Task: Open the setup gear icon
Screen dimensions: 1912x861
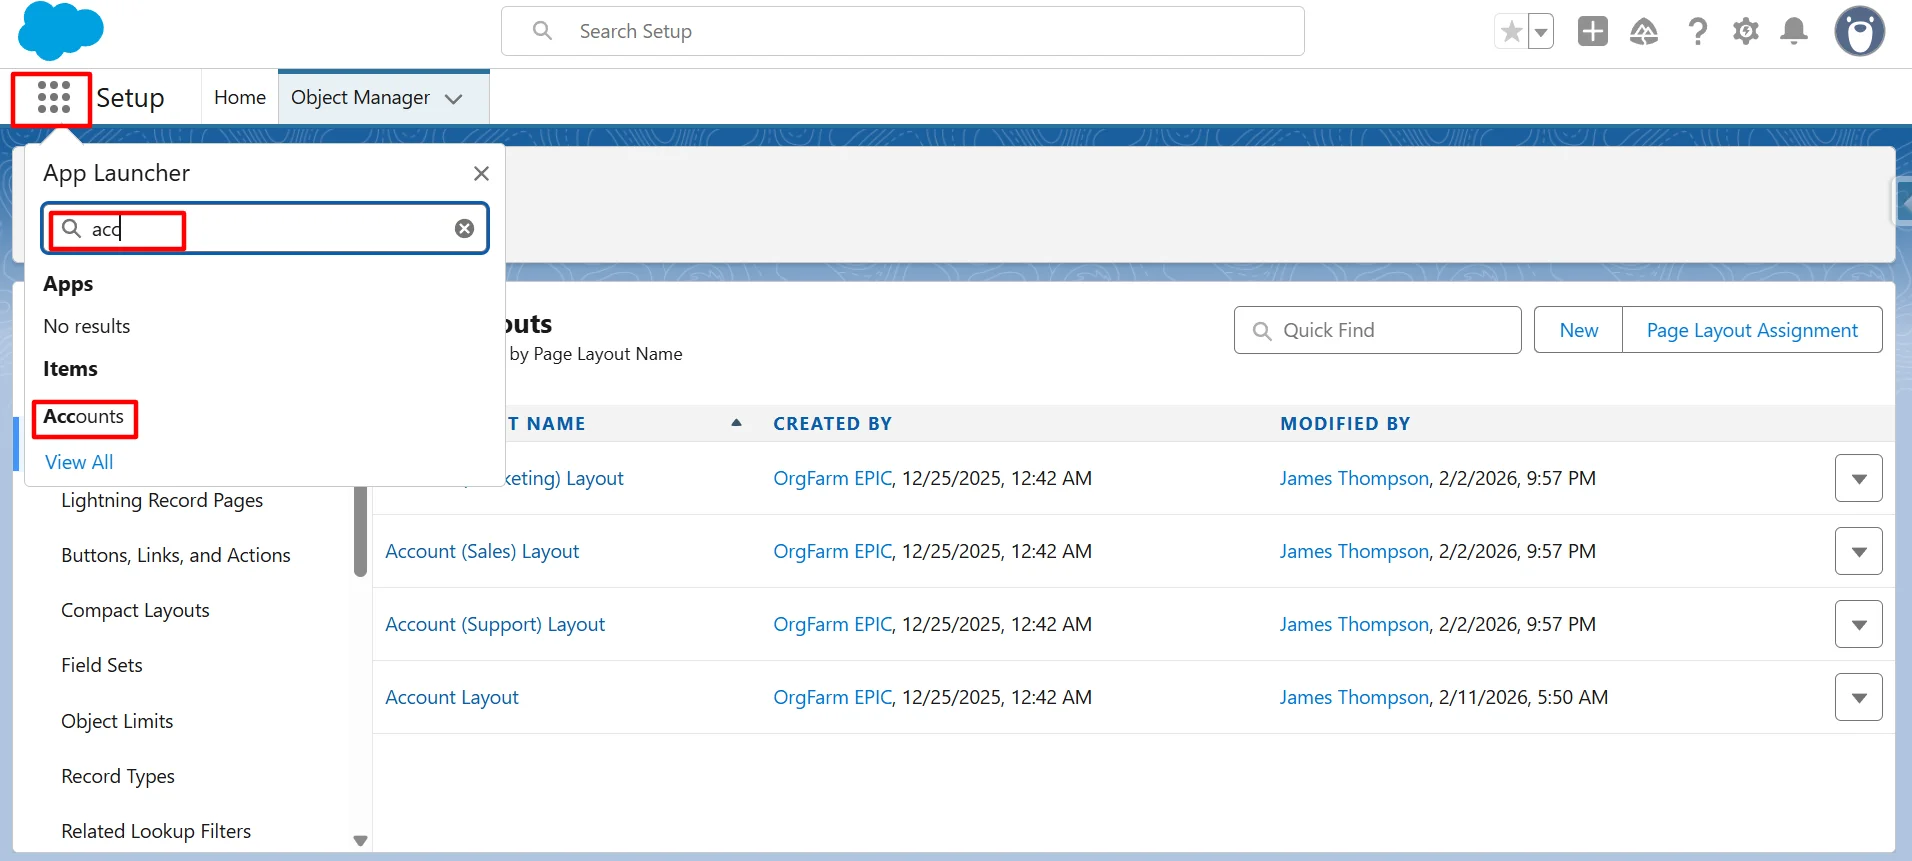Action: (x=1746, y=32)
